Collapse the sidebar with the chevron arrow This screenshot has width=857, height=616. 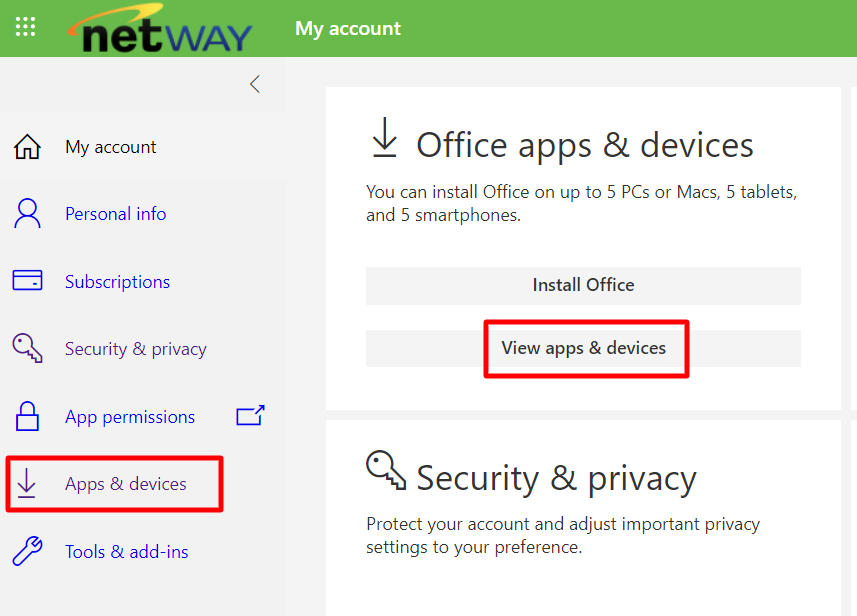pos(255,84)
